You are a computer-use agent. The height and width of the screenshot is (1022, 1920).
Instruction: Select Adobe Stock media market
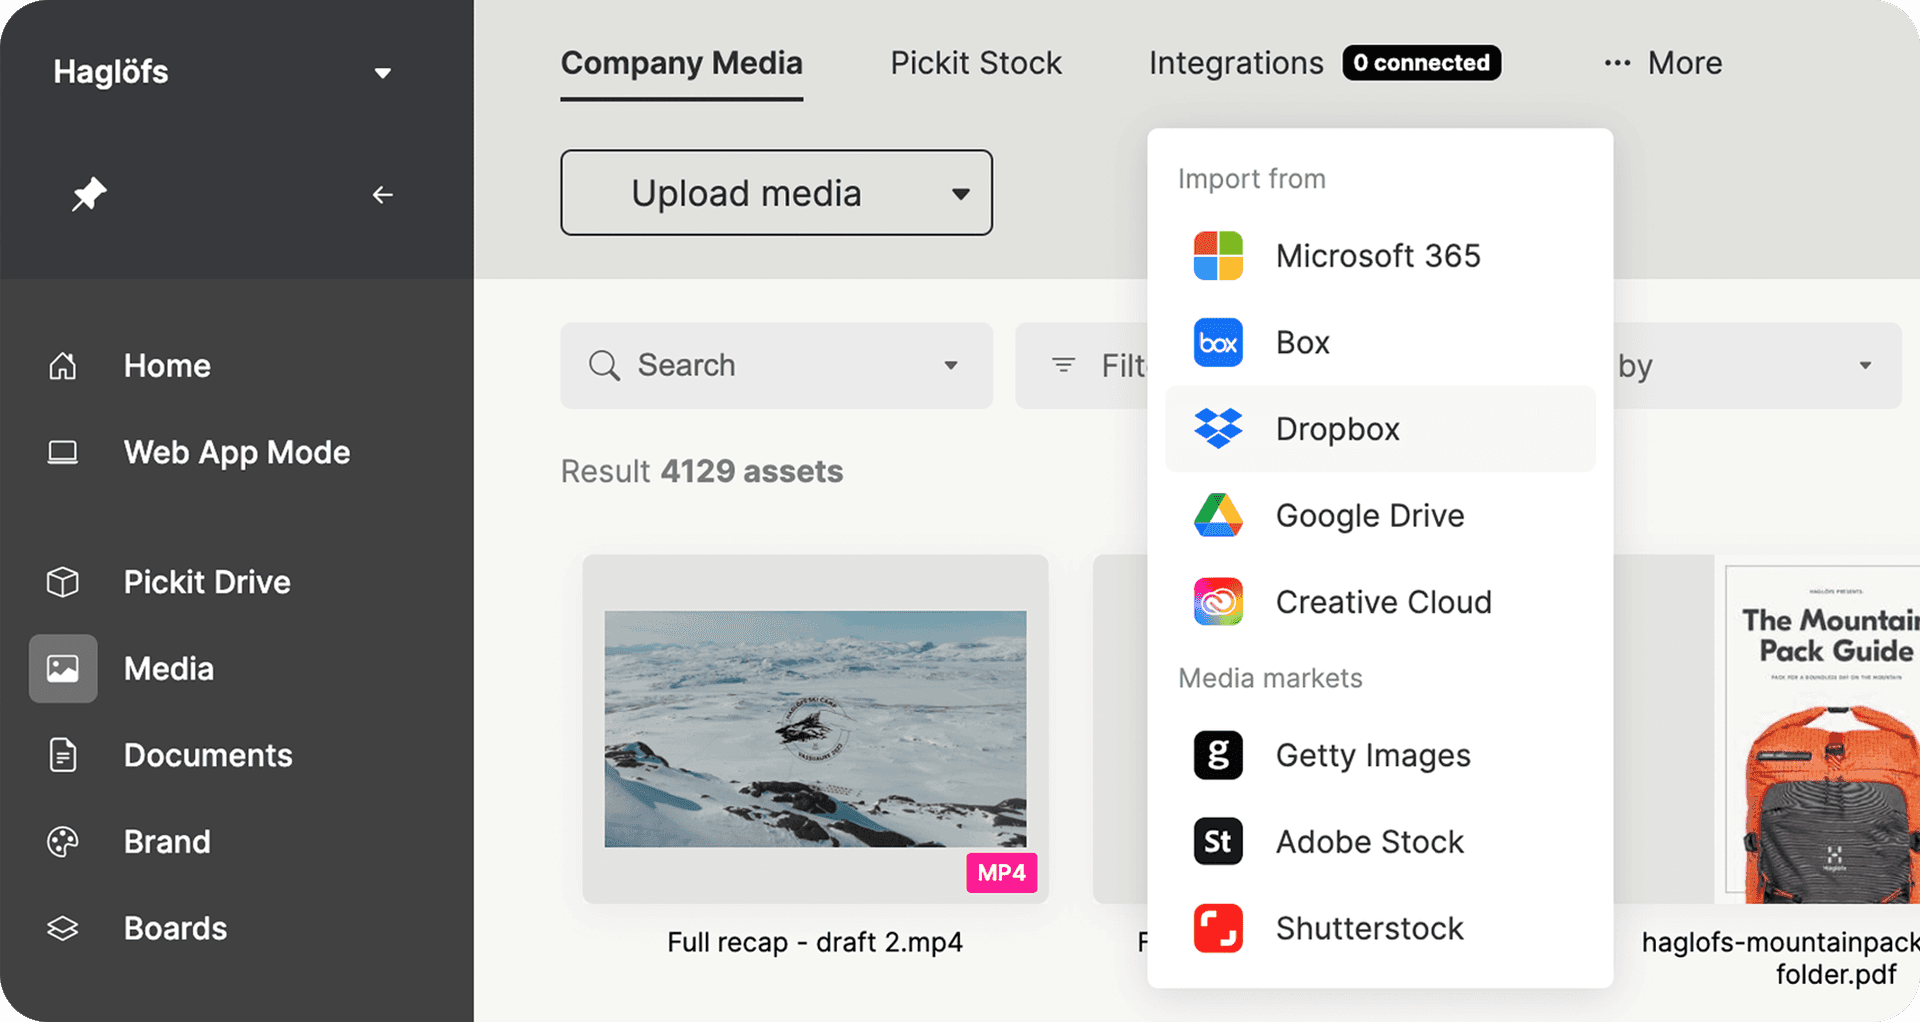point(1380,842)
